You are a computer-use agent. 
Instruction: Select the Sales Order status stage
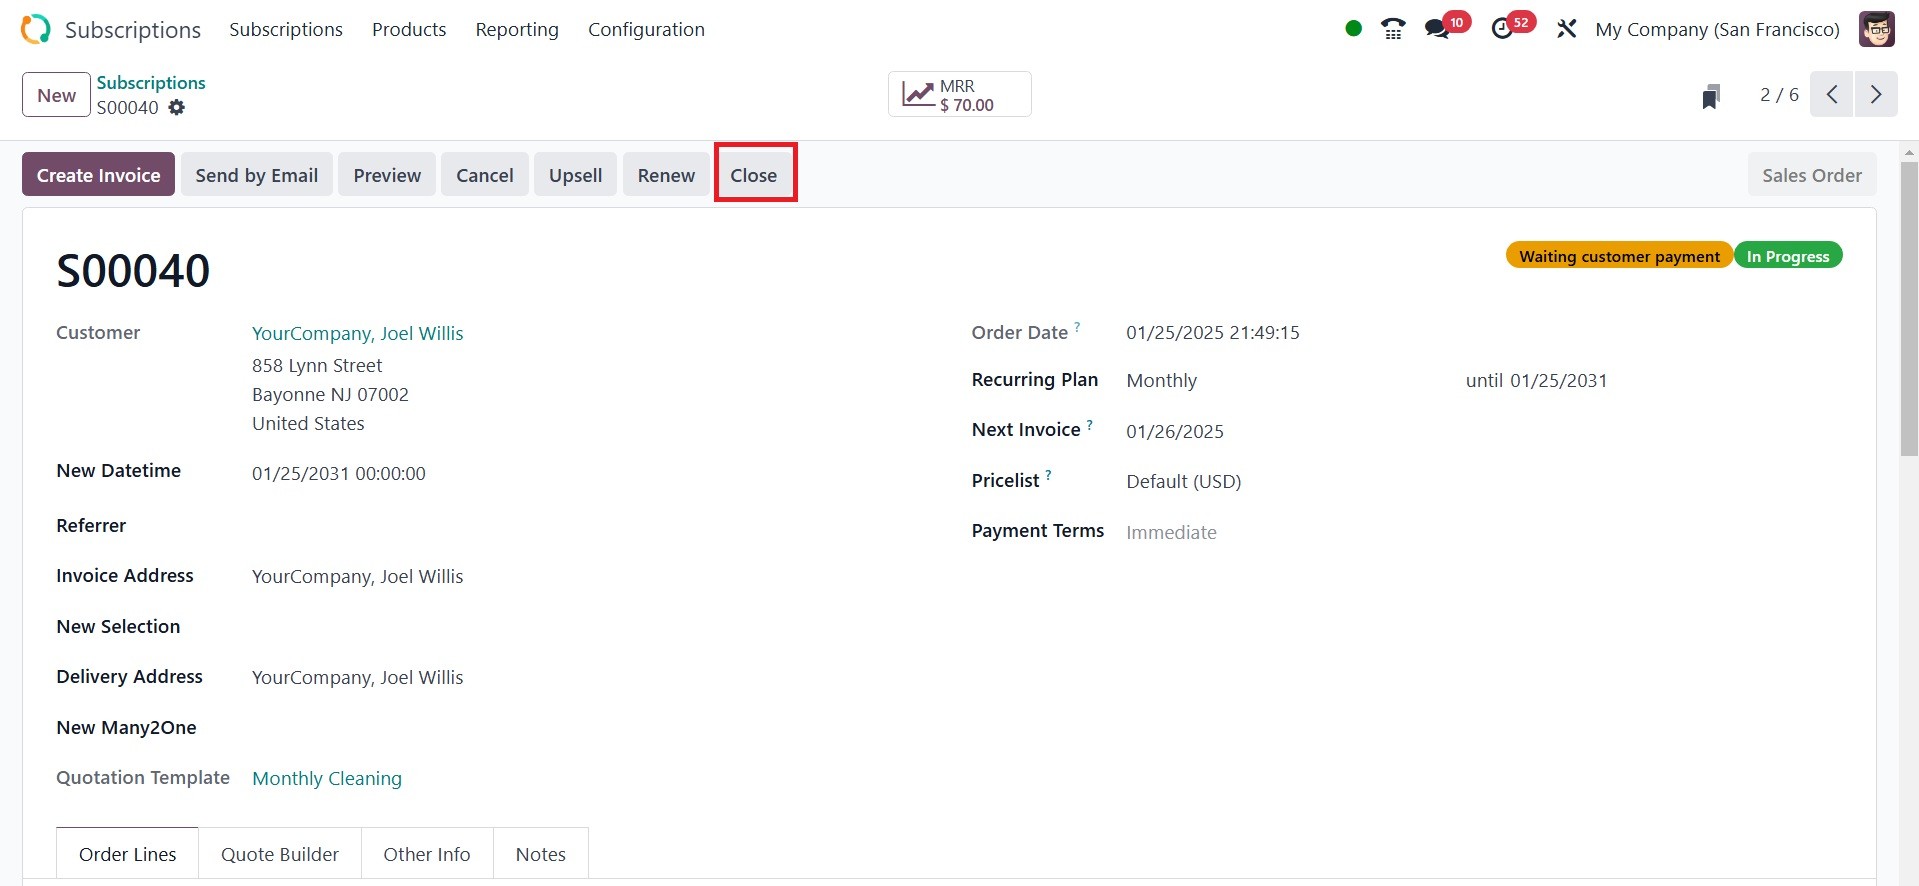(1812, 175)
